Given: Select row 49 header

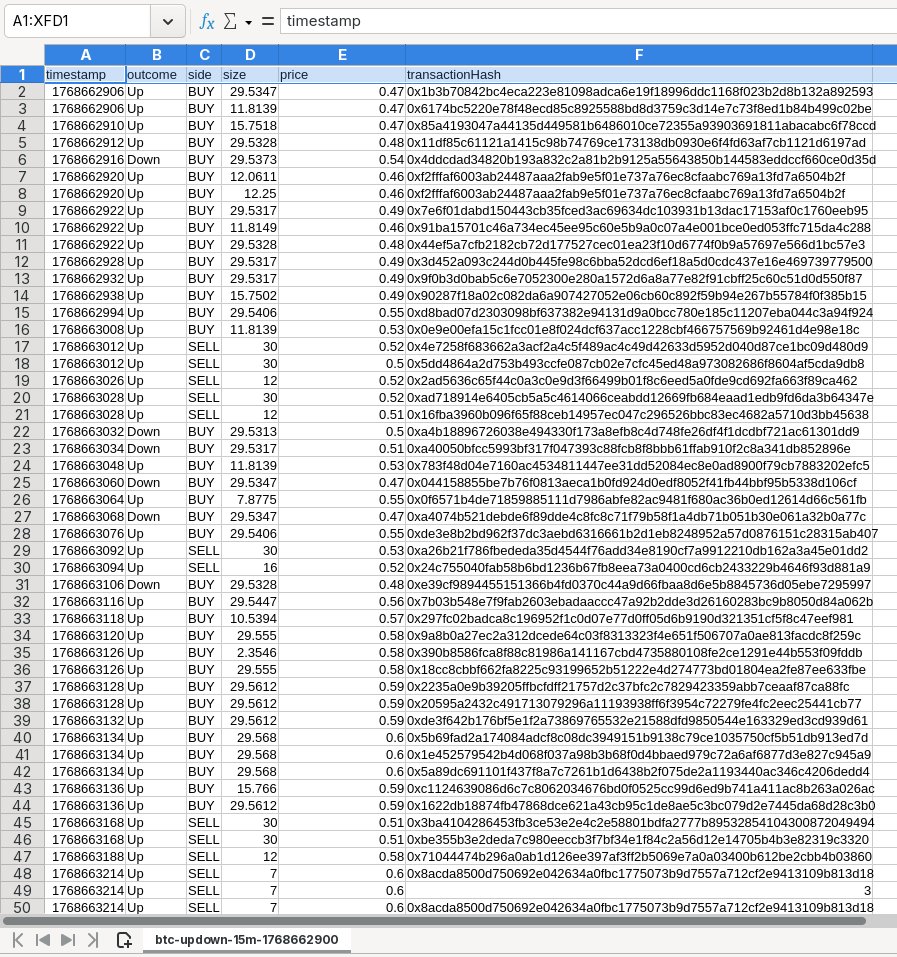Looking at the screenshot, I should 22,891.
